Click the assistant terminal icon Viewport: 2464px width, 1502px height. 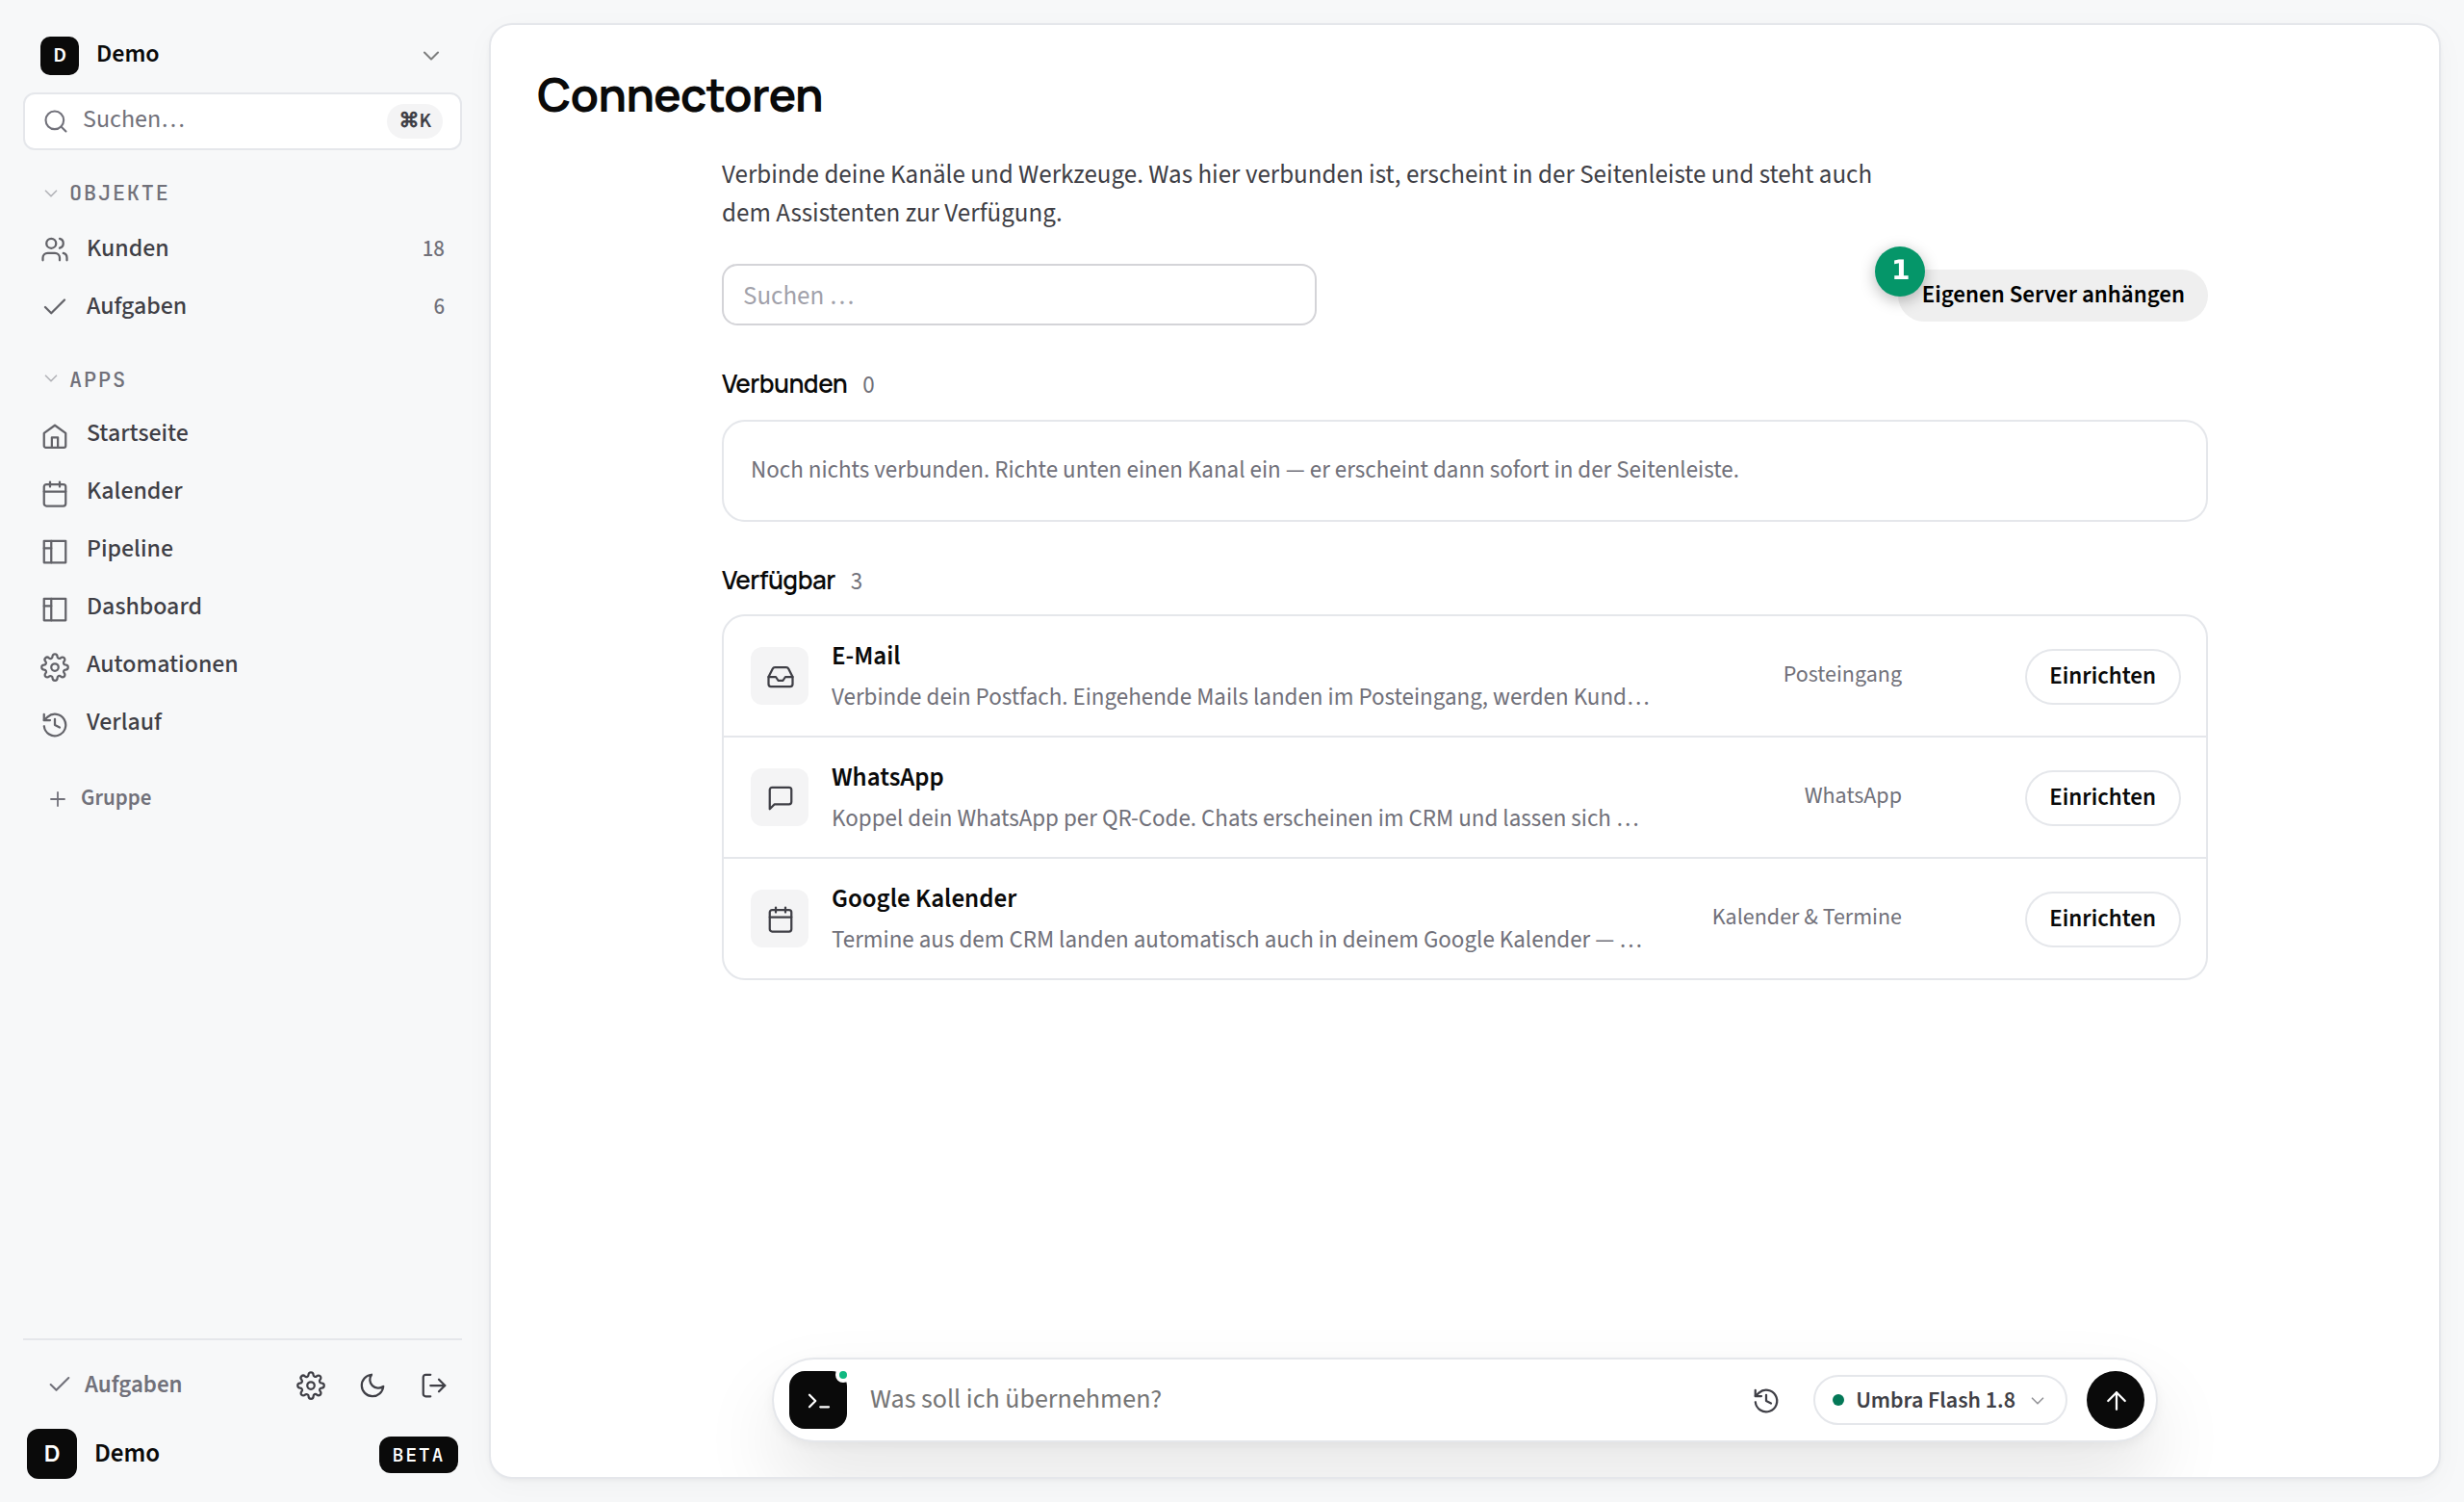tap(818, 1400)
